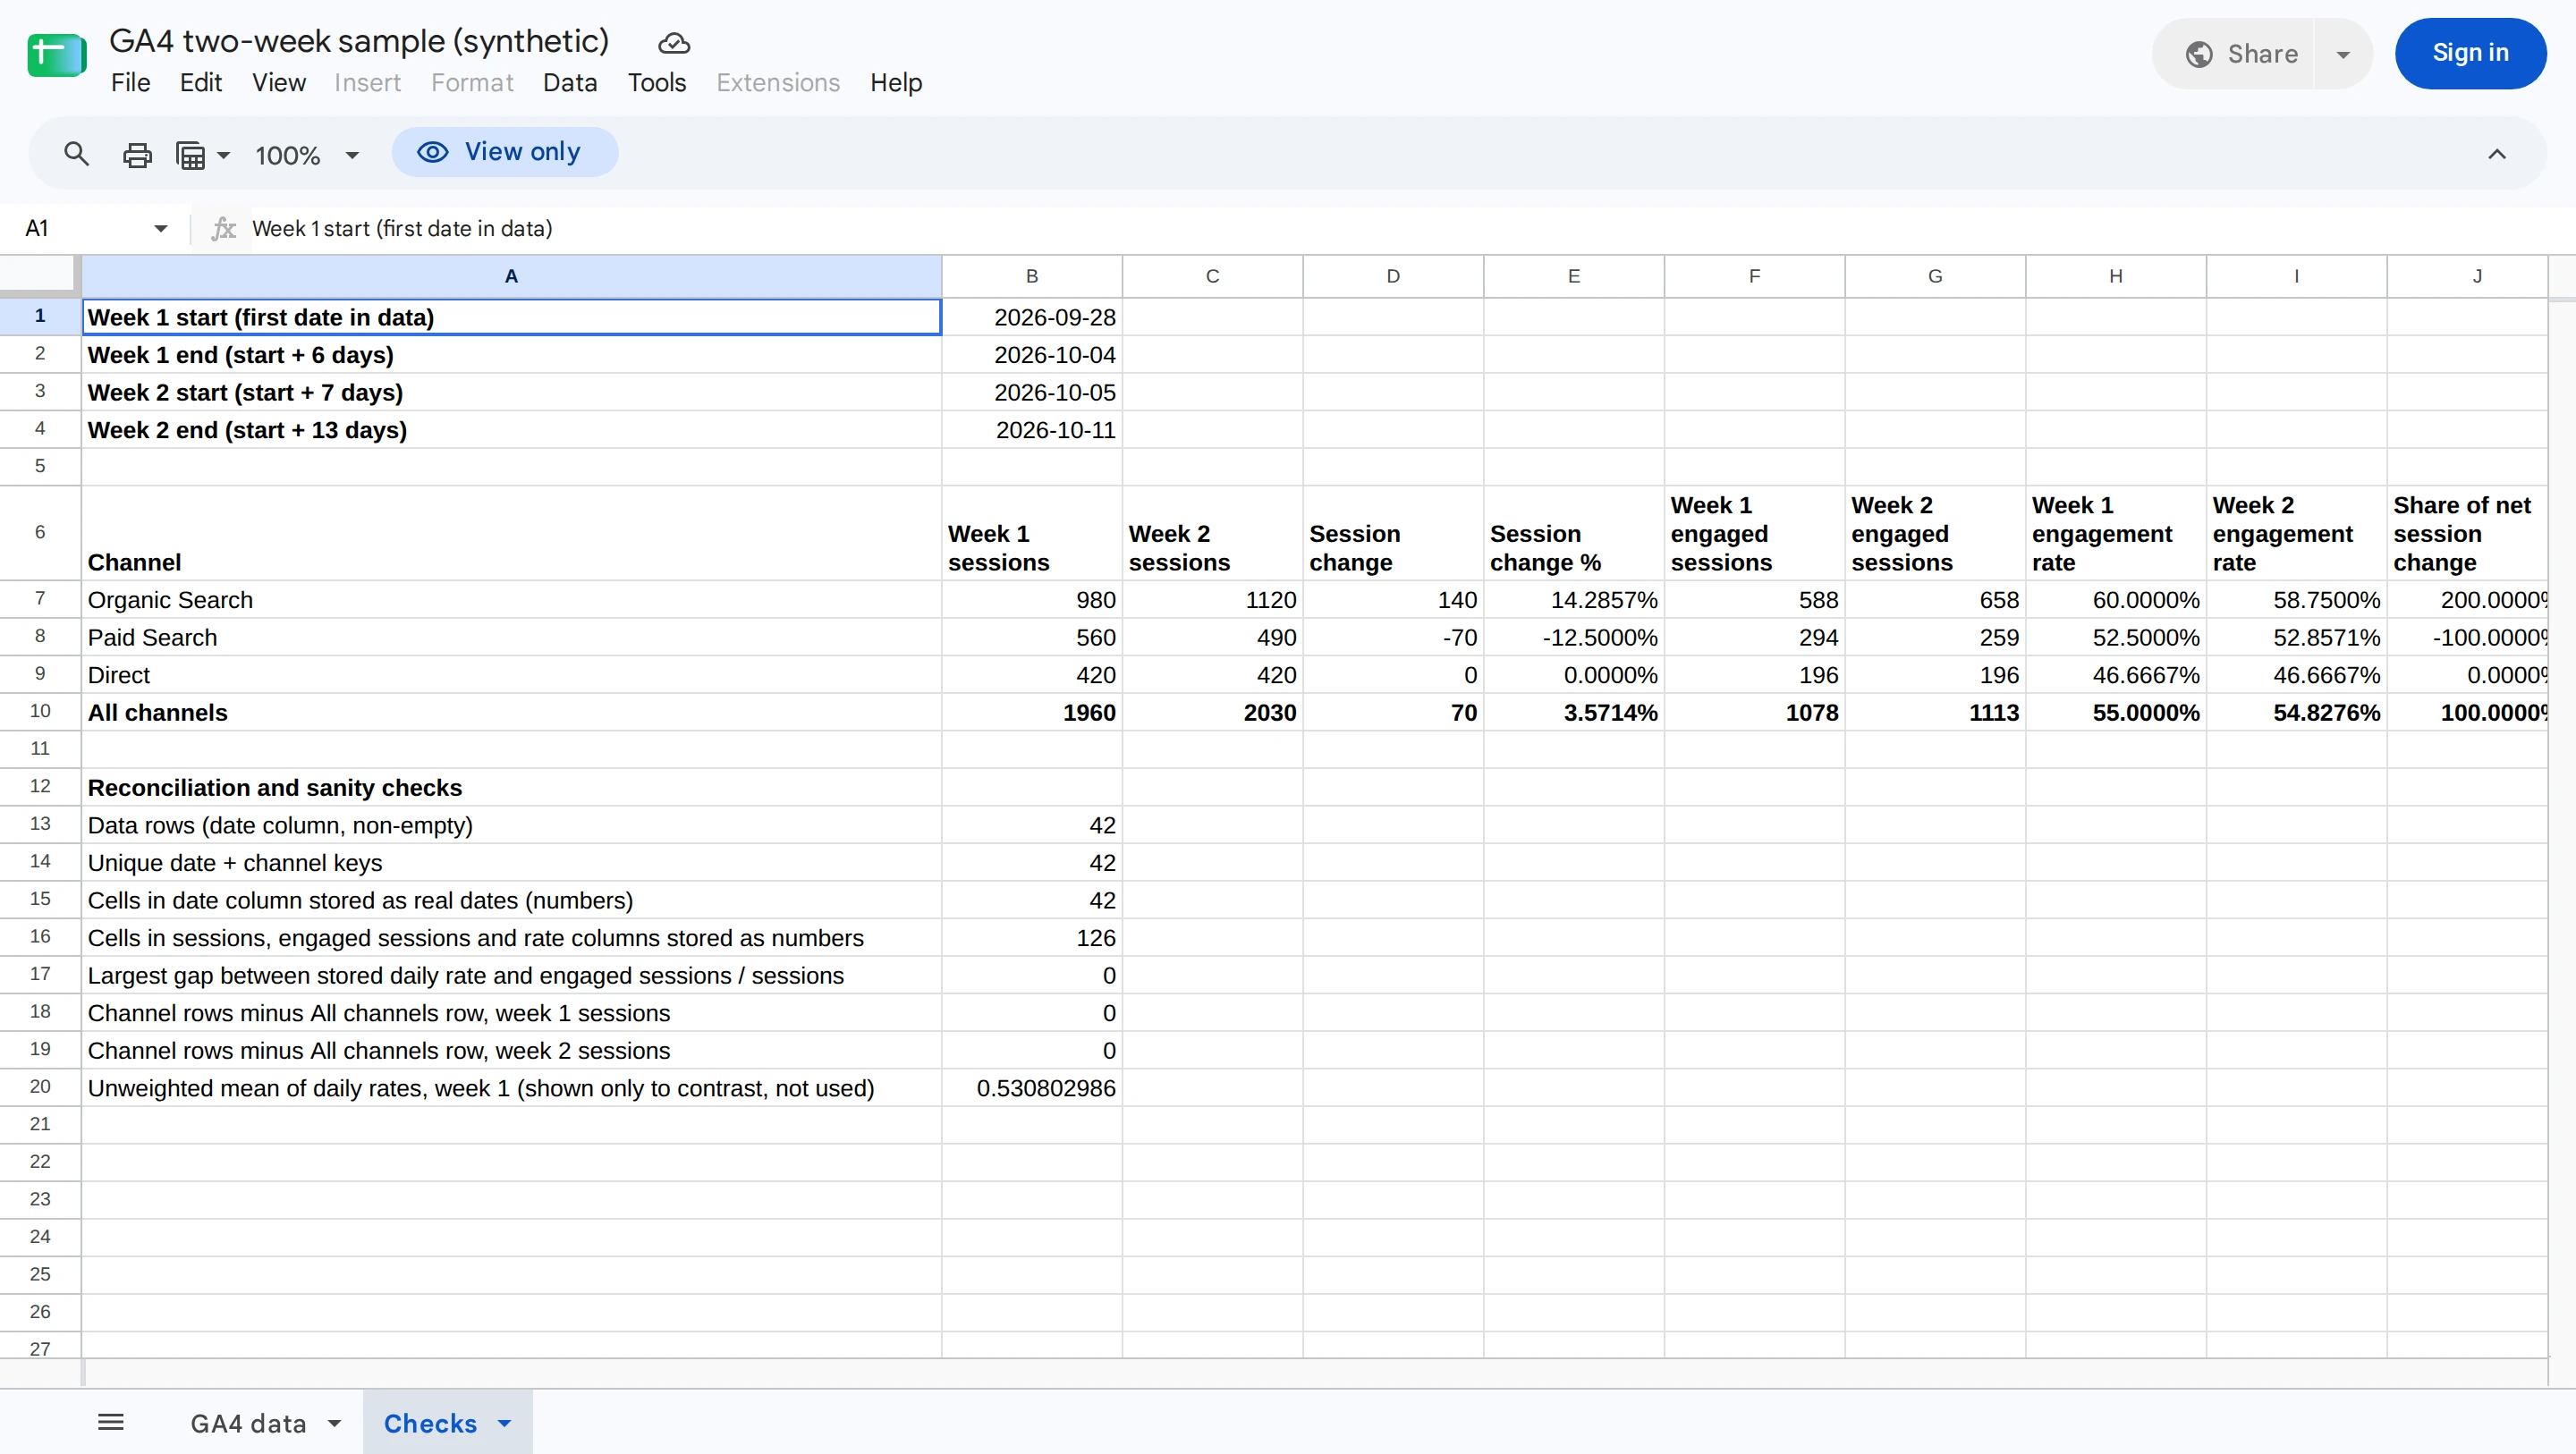Open the Data menu
The height and width of the screenshot is (1454, 2576).
pos(570,83)
